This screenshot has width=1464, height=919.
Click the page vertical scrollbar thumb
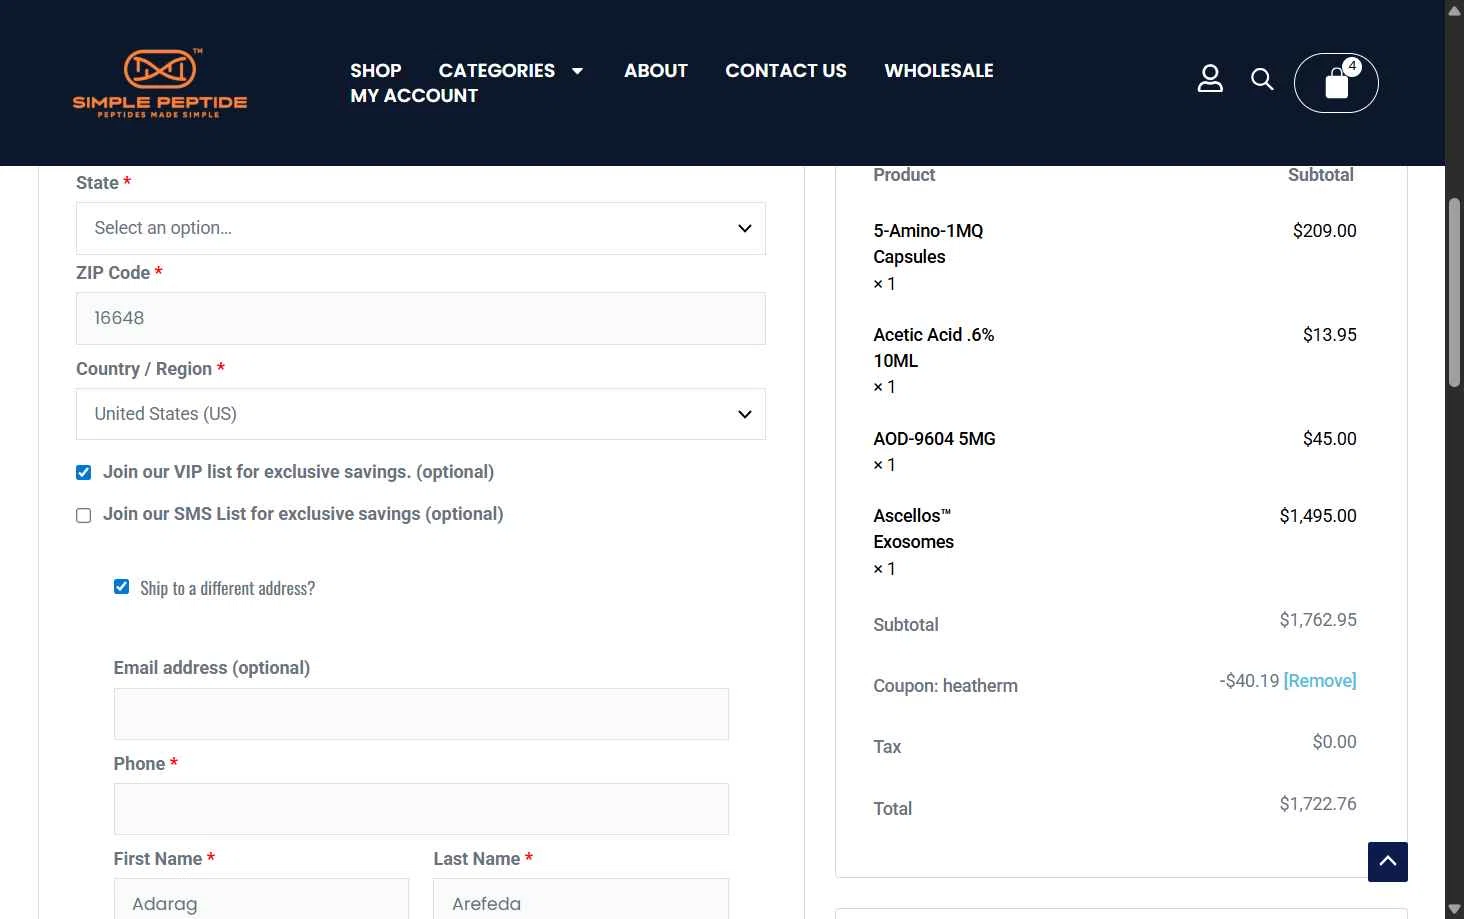(x=1454, y=293)
